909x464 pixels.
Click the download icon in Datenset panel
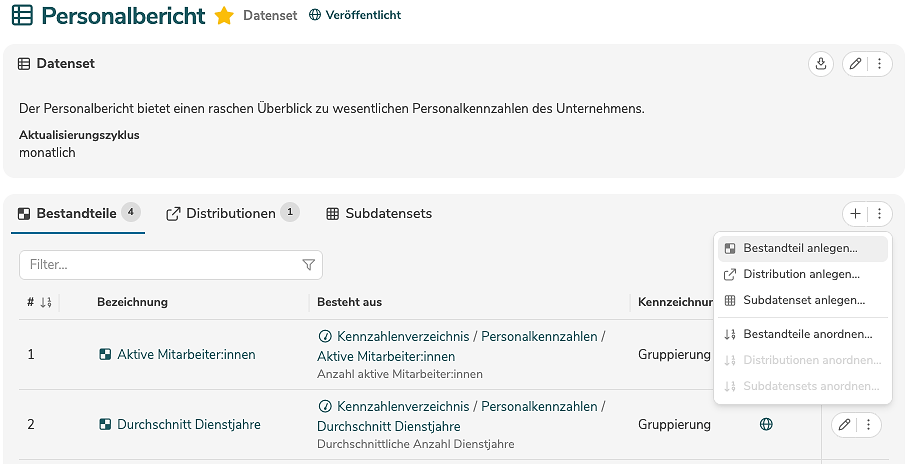click(820, 64)
